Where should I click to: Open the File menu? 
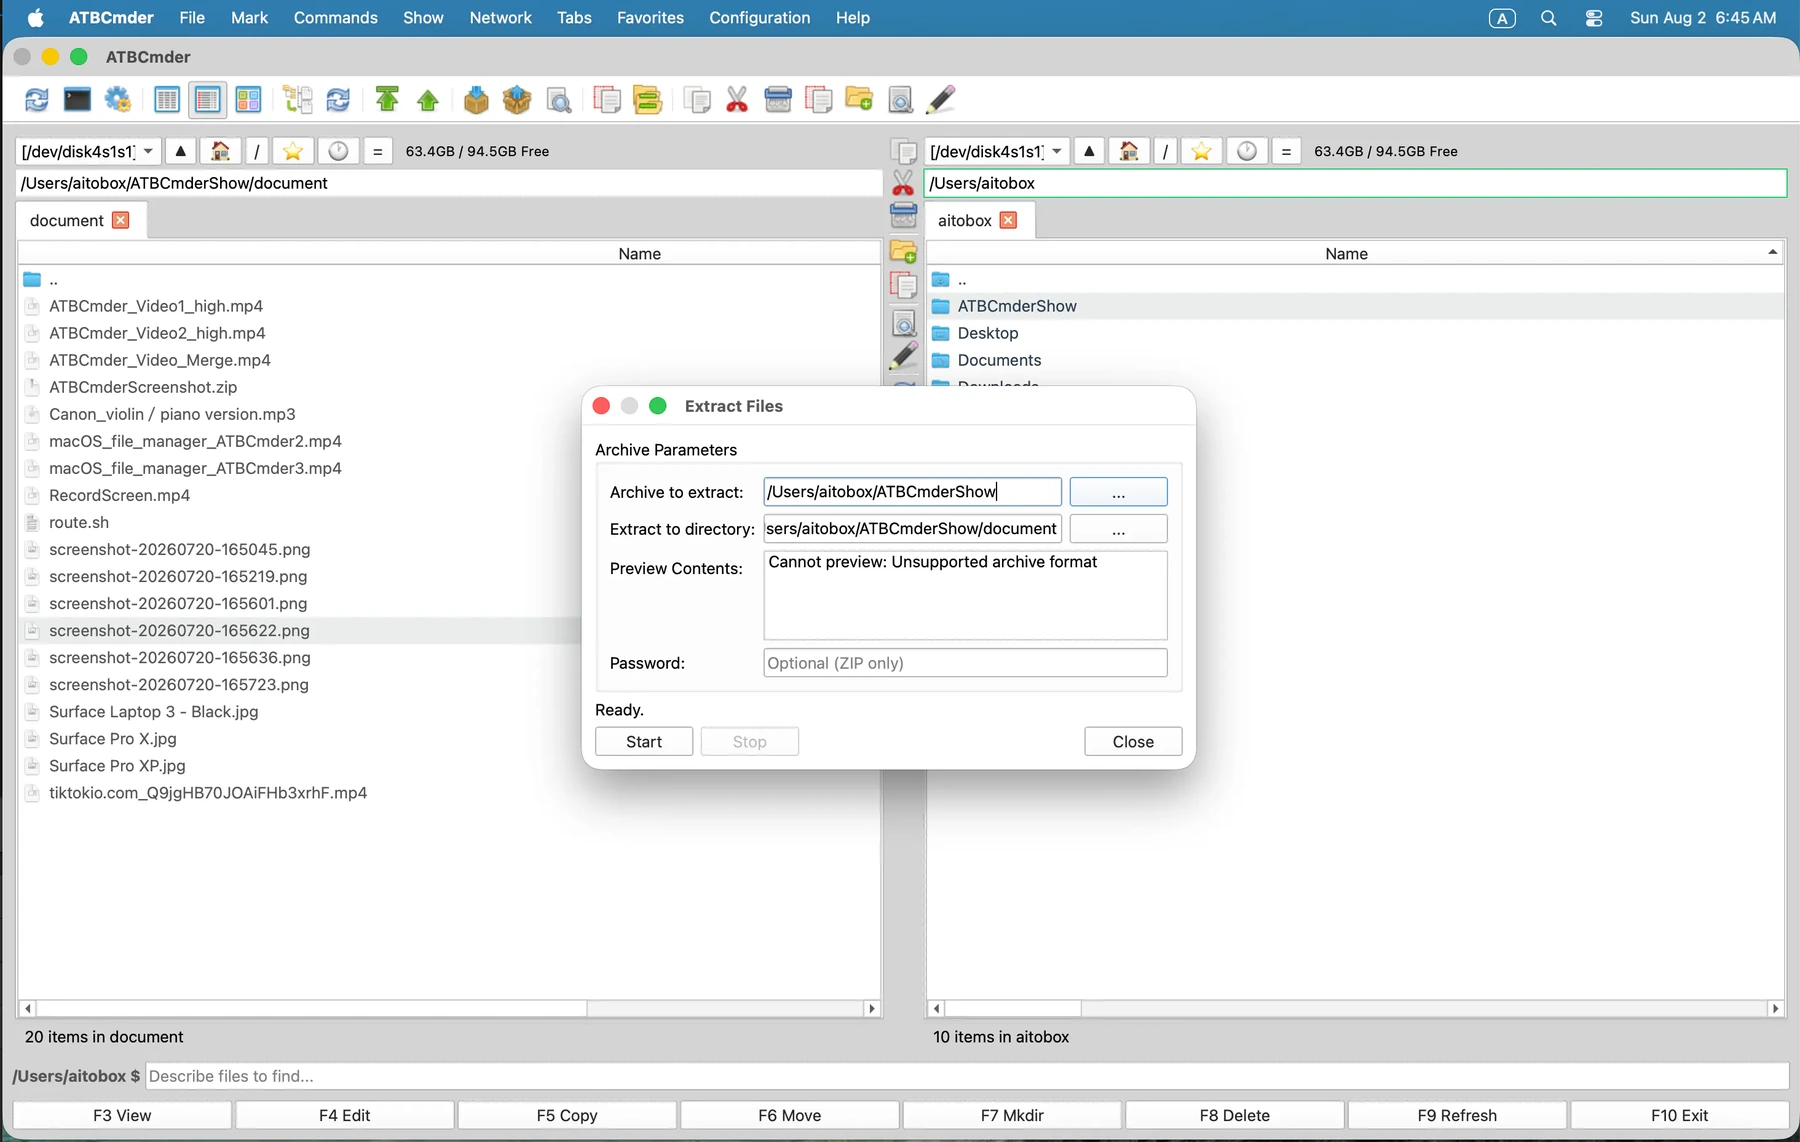coord(192,18)
